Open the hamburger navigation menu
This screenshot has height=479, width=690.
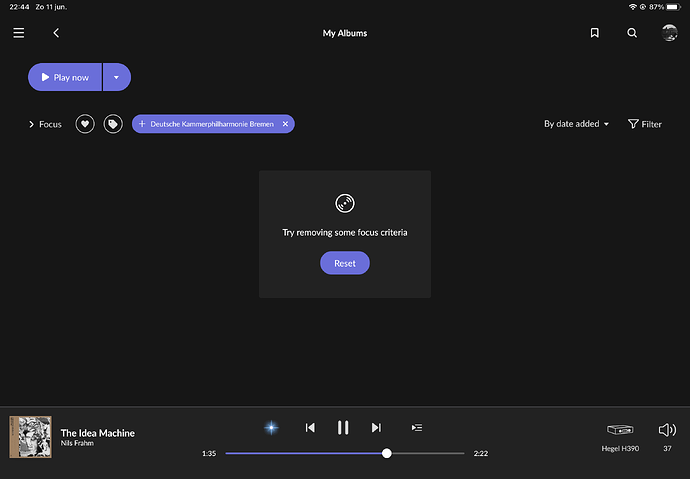click(19, 33)
